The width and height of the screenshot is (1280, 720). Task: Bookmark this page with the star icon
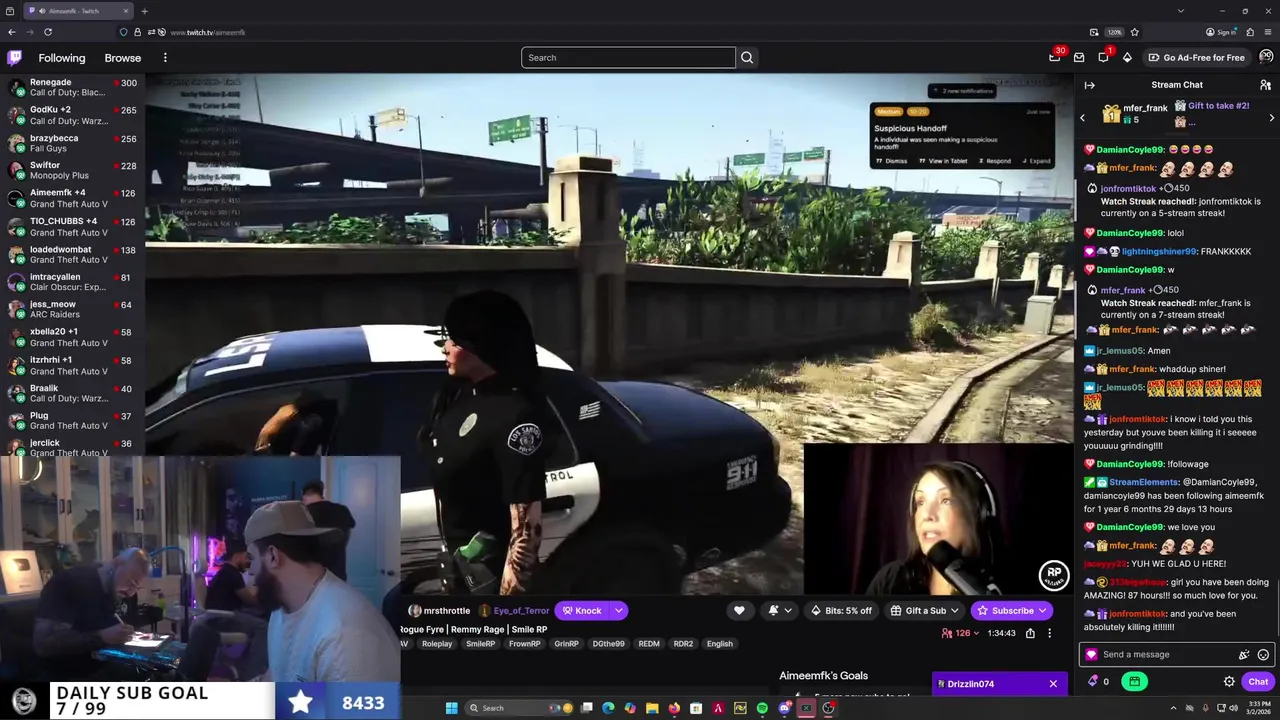tap(1134, 32)
